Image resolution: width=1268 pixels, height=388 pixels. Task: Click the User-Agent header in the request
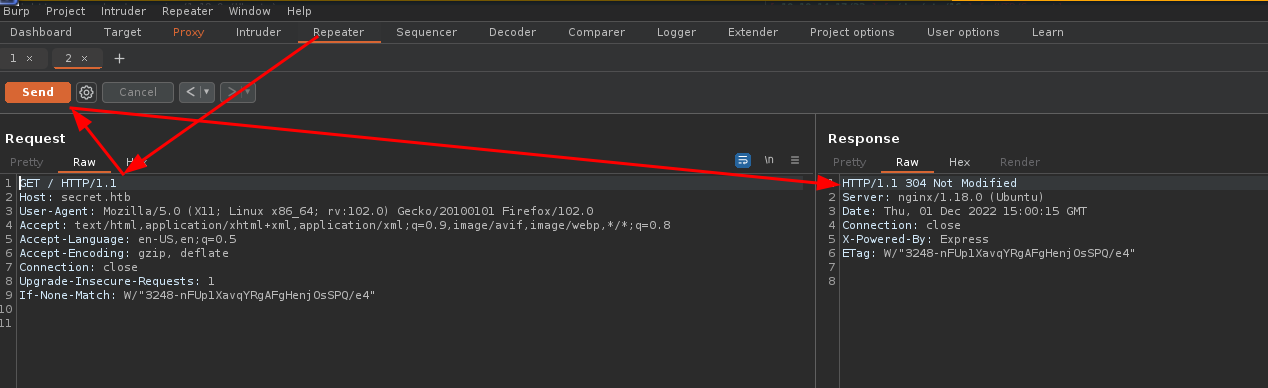306,211
